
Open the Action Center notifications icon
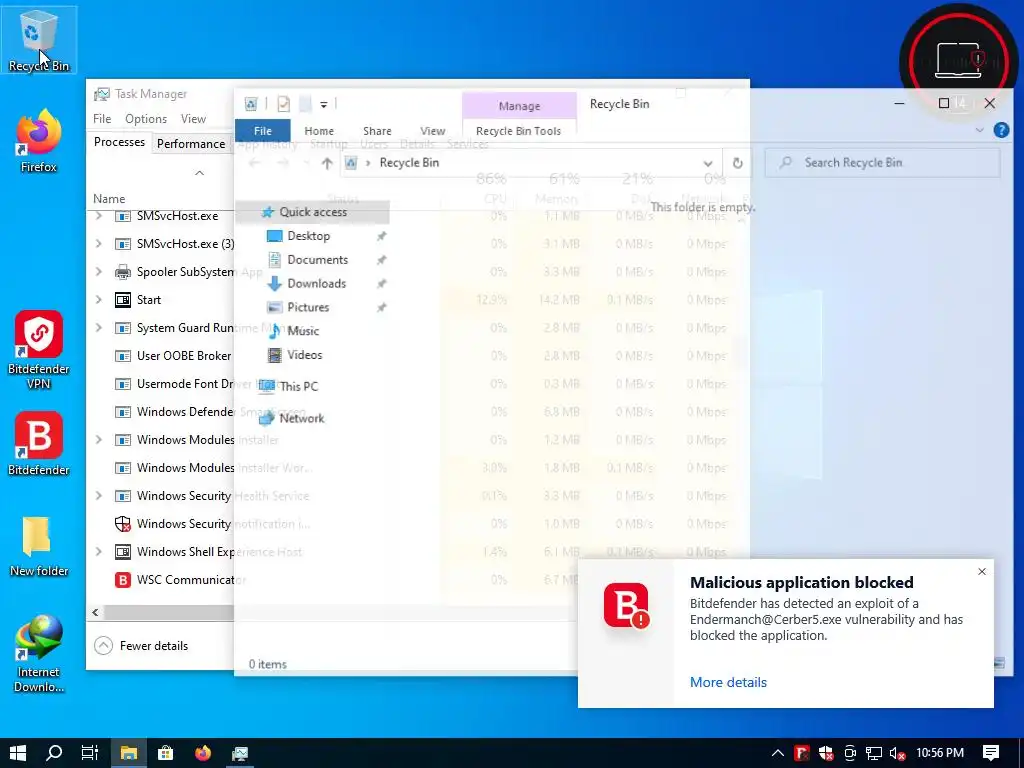(991, 753)
